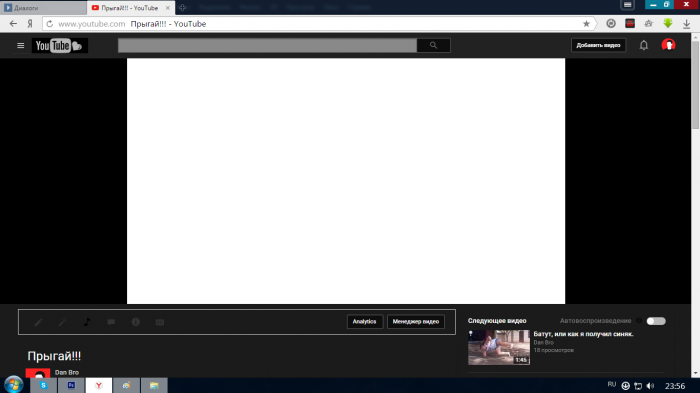Open the Windows Start button
This screenshot has height=393, width=700.
[x=13, y=385]
